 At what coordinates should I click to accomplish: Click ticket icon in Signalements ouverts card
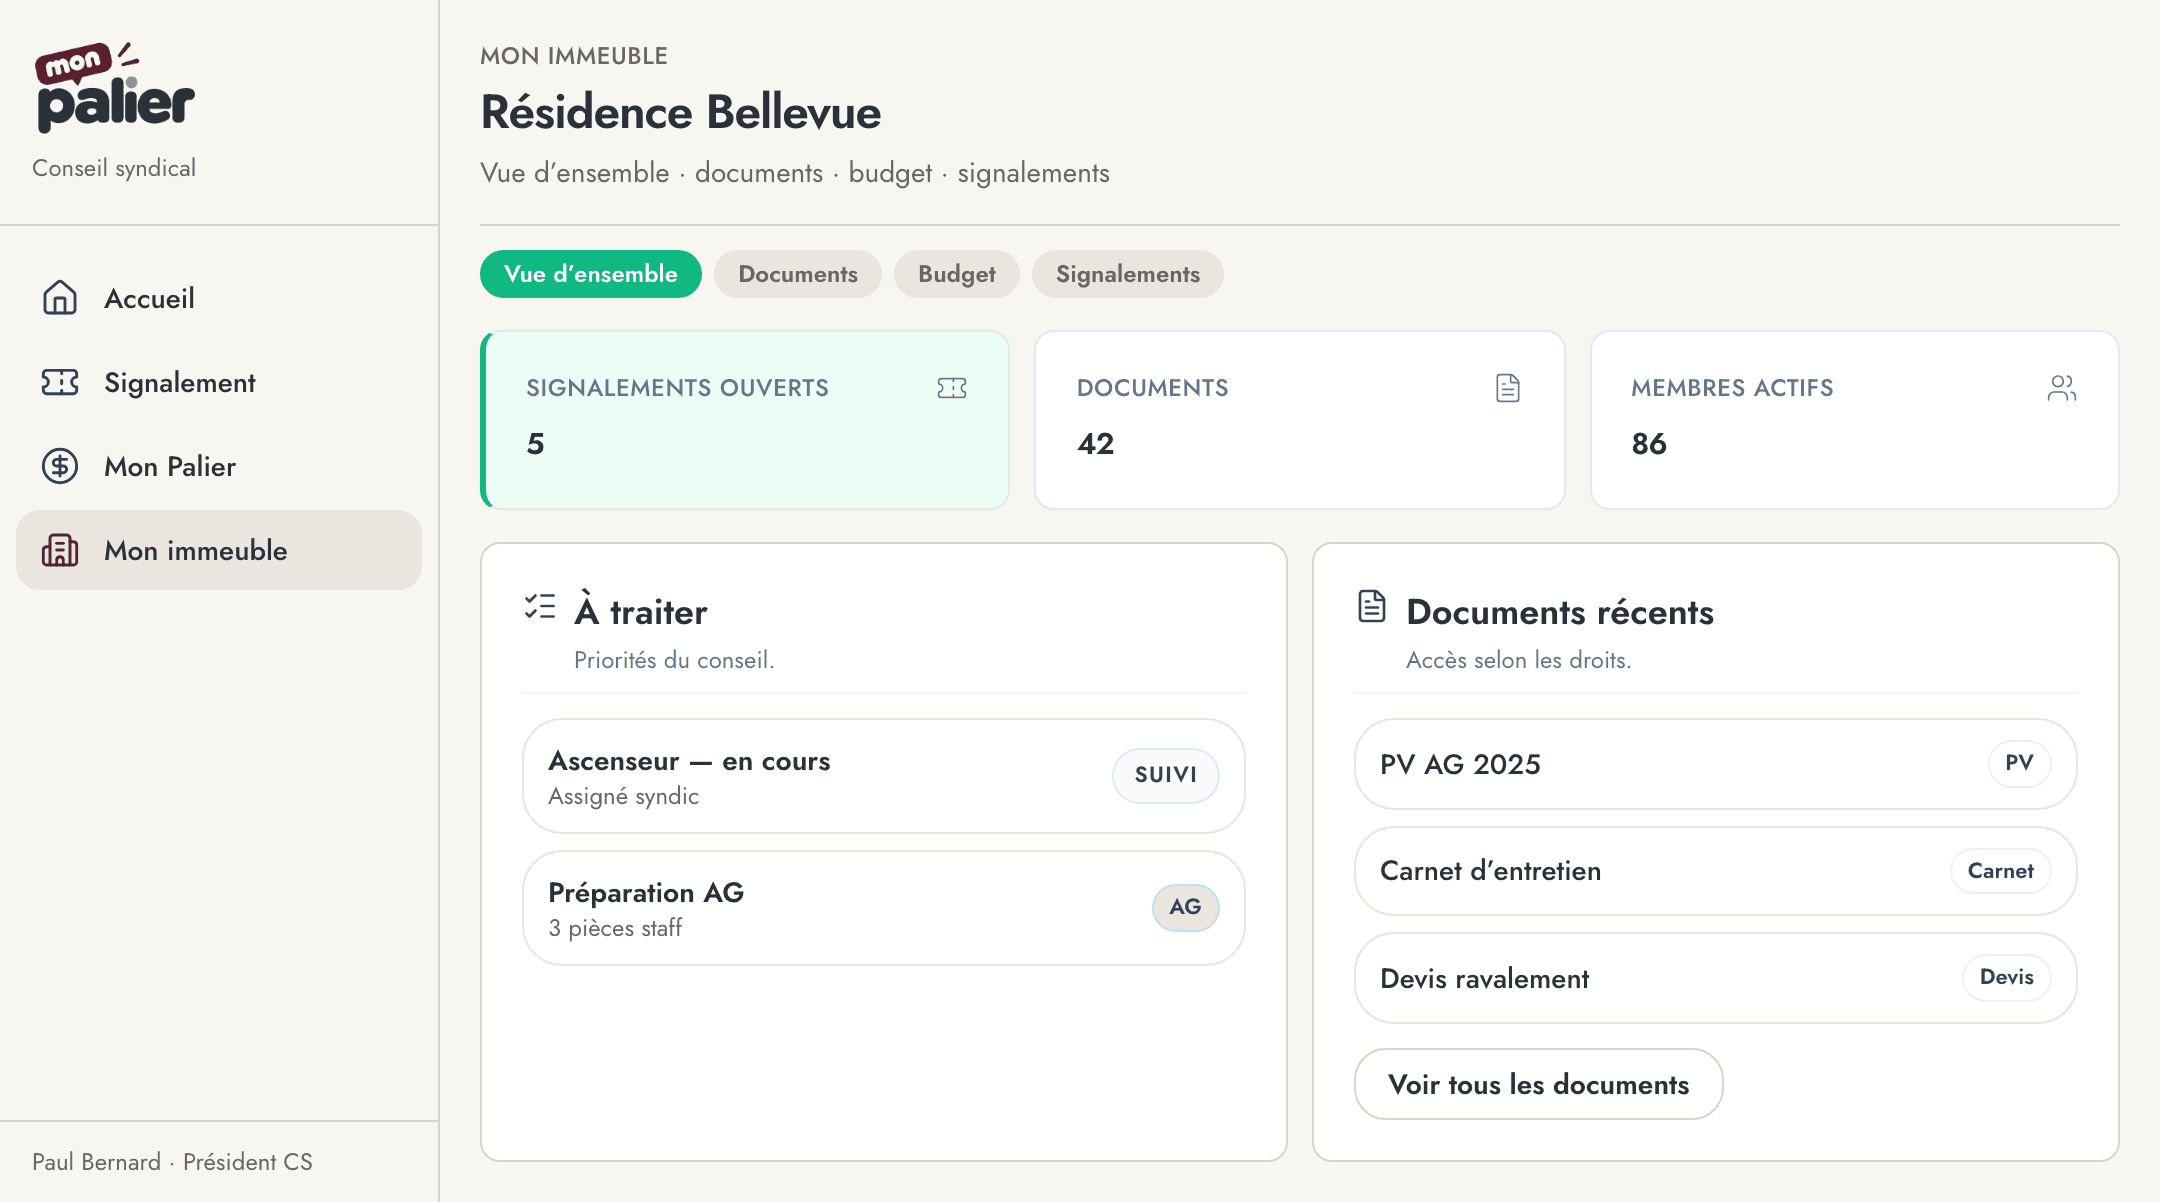coord(952,388)
